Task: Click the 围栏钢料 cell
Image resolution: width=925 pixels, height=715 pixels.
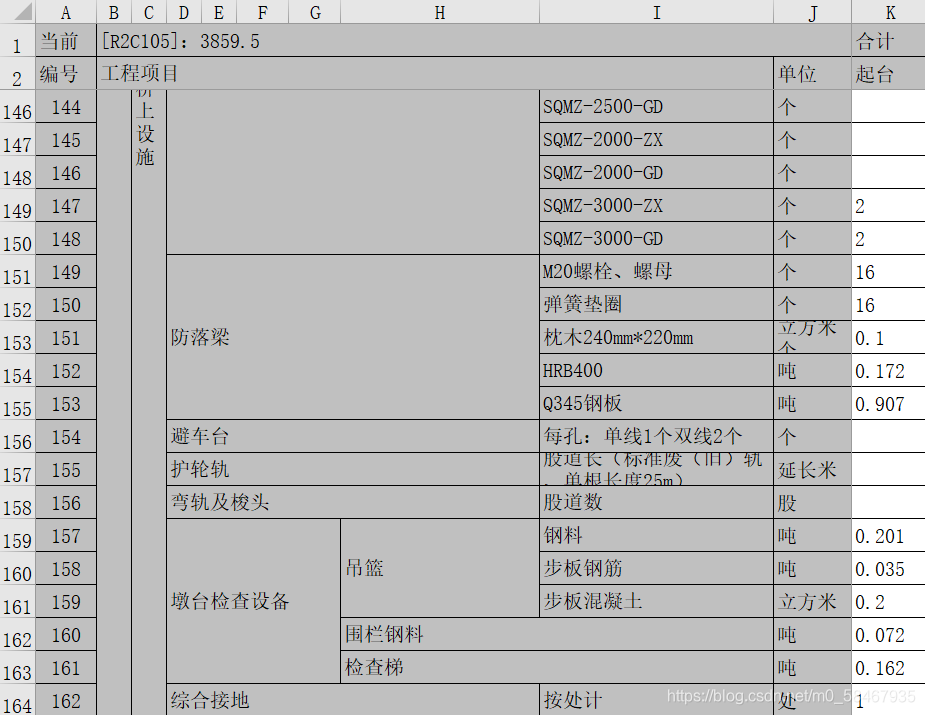Action: pos(557,635)
